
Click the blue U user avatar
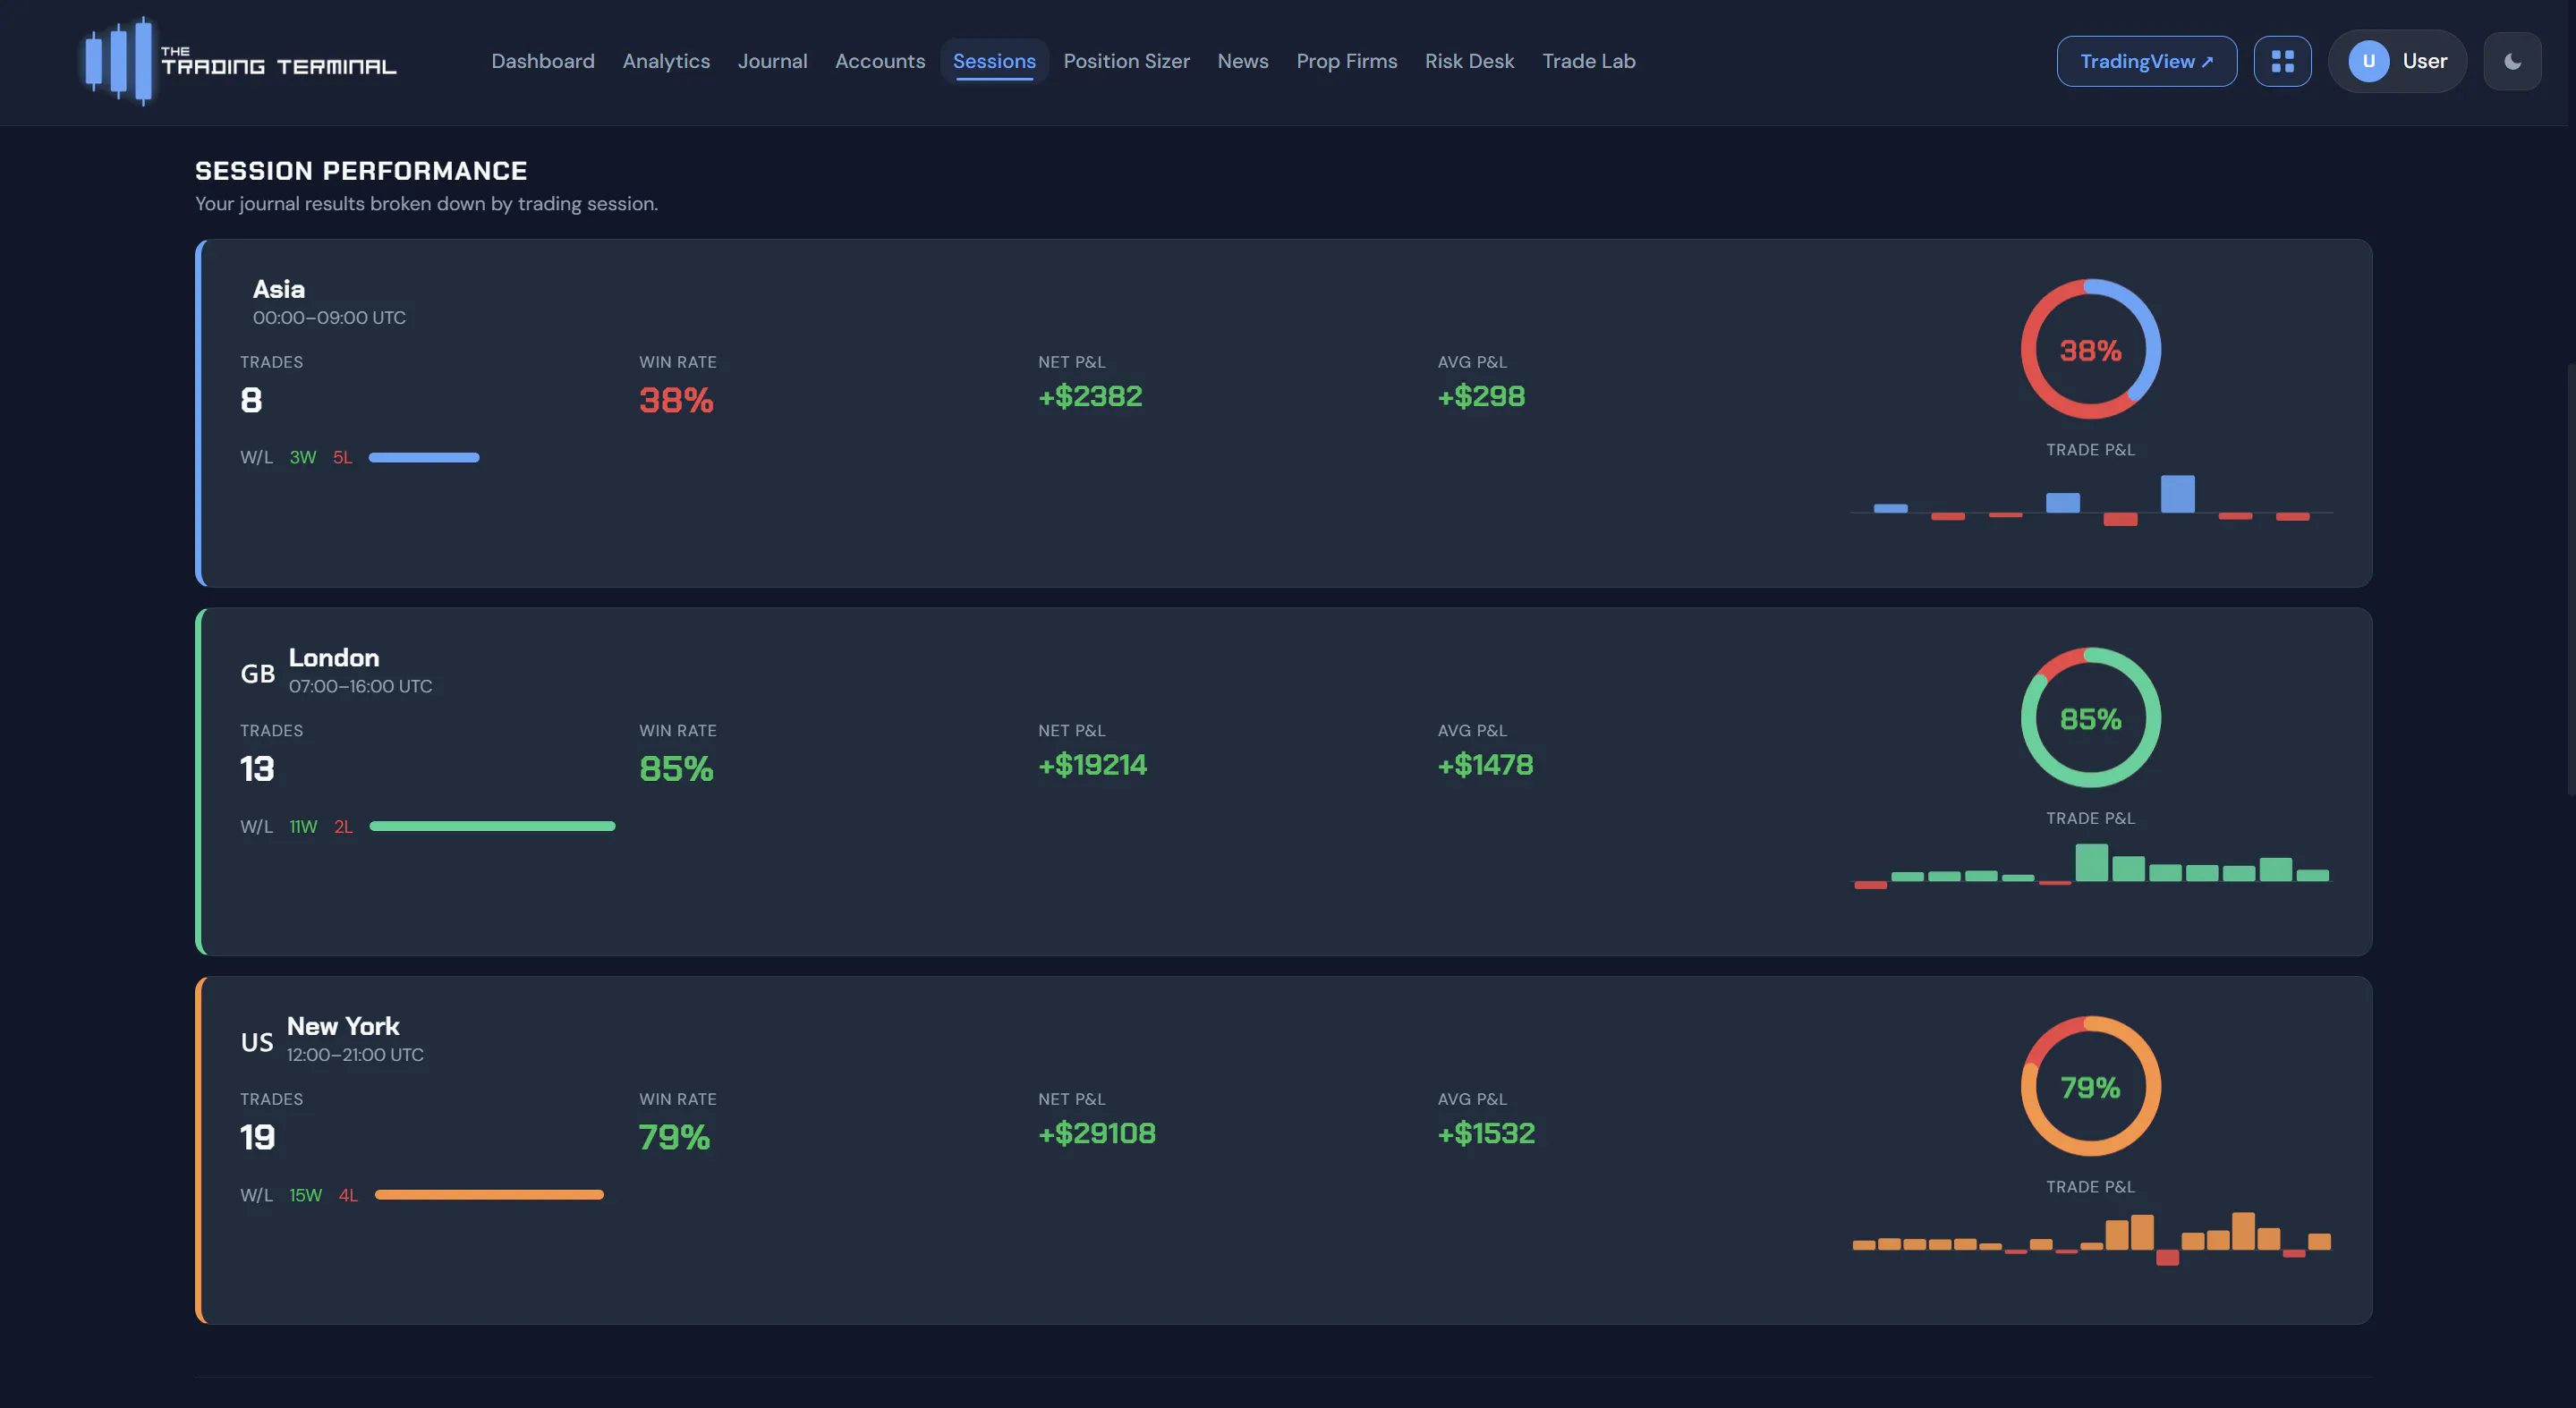[x=2368, y=61]
